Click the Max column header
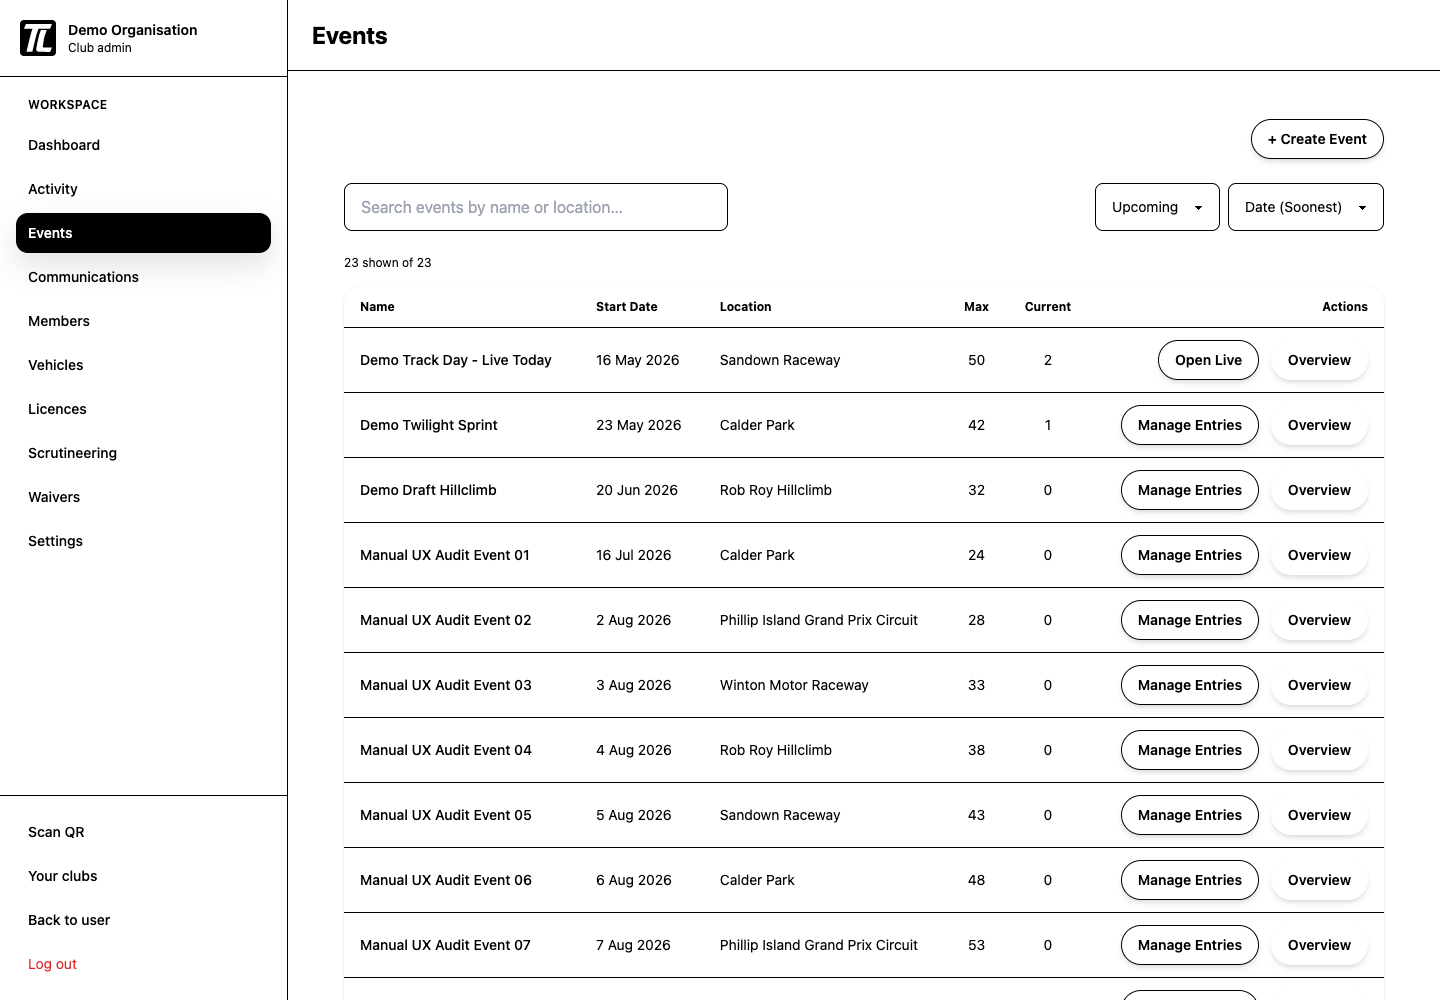1440x1000 pixels. point(976,307)
